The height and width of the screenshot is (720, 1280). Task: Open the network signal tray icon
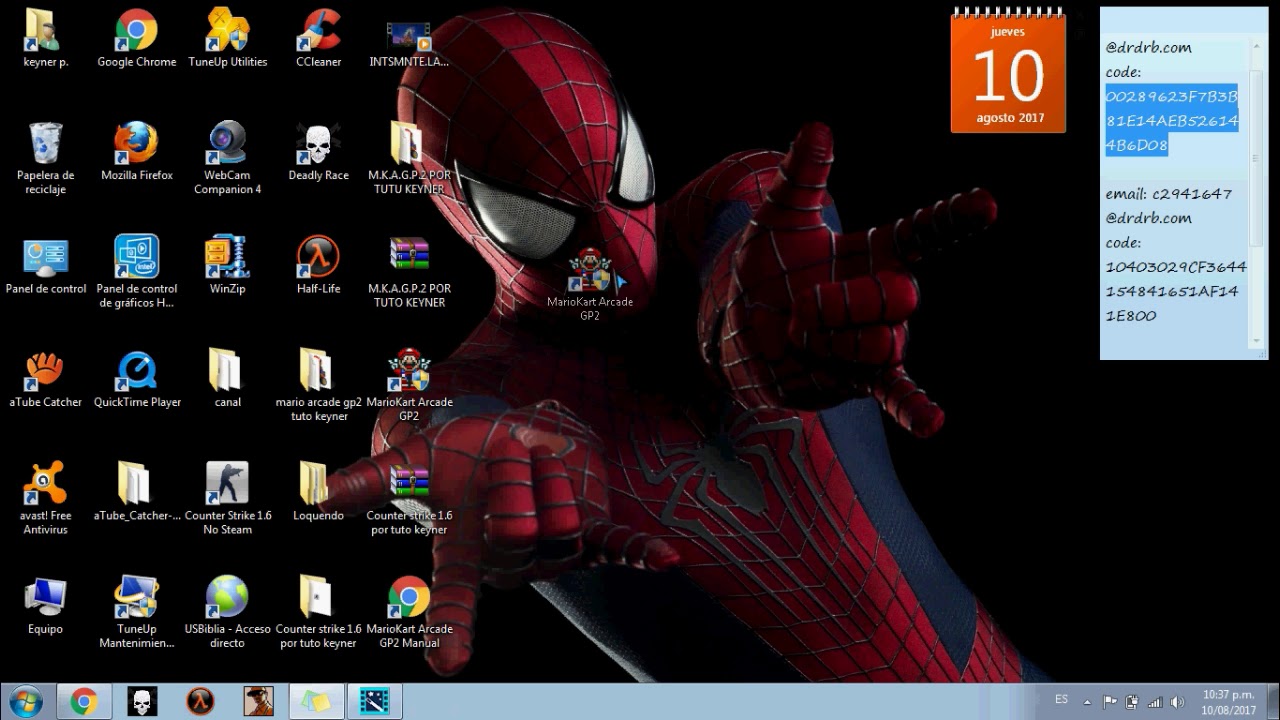click(x=1155, y=702)
